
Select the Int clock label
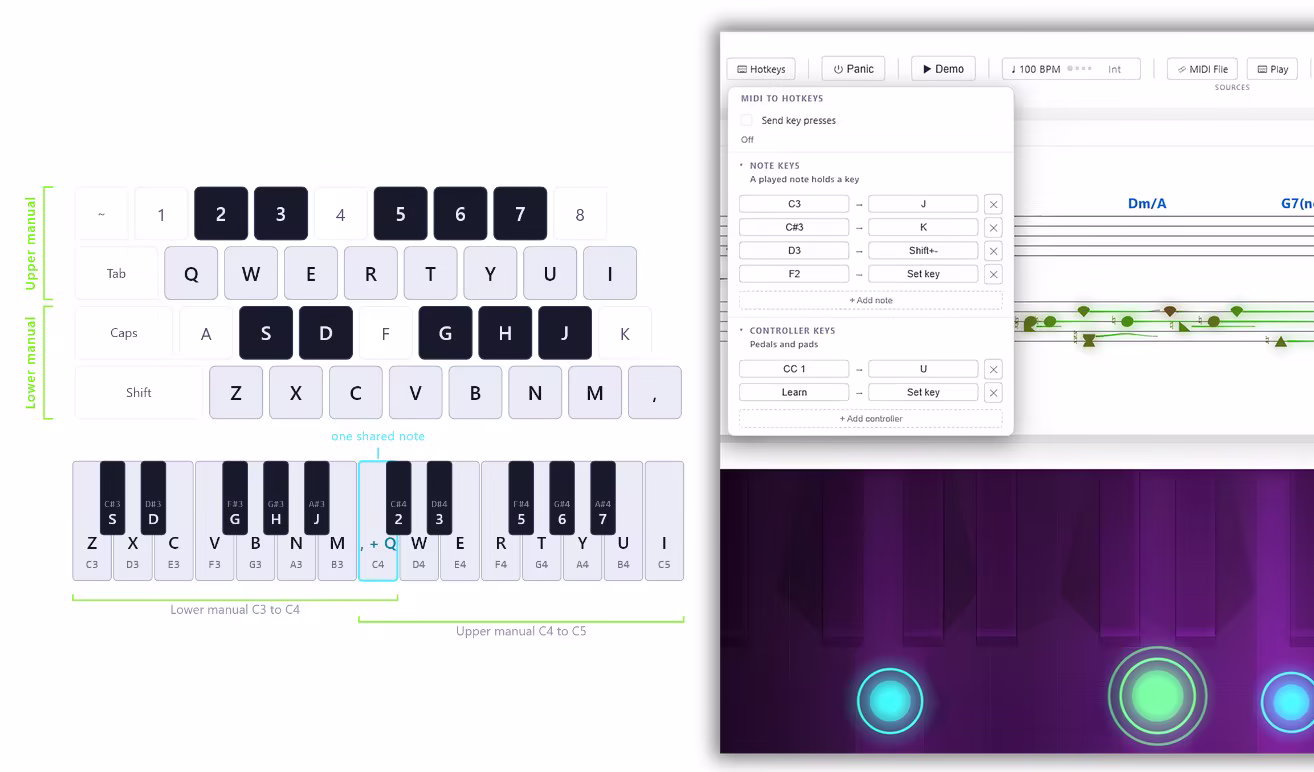[x=1115, y=69]
